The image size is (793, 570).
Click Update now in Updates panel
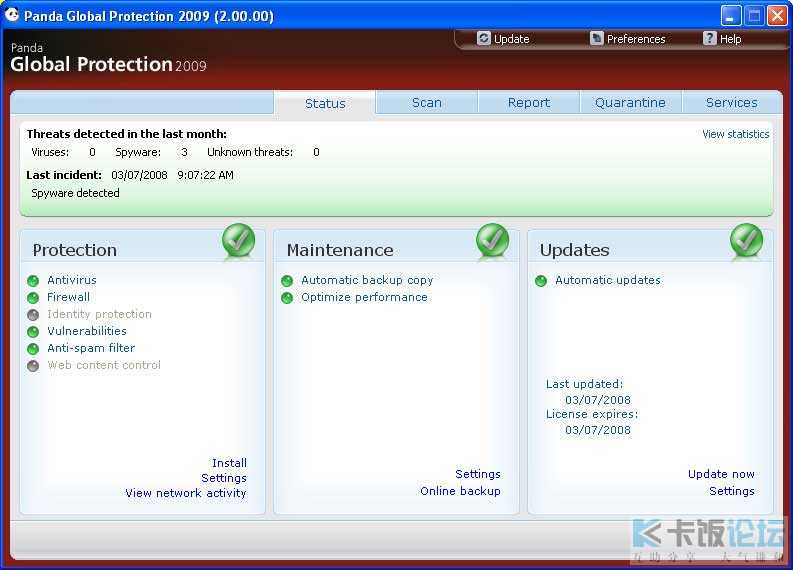(x=721, y=474)
